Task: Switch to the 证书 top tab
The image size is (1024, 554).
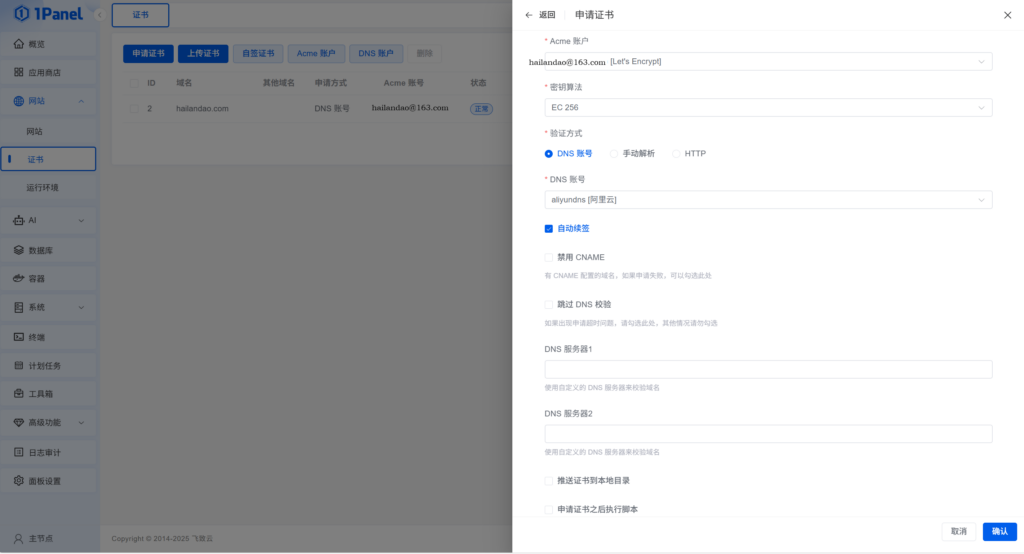Action: coord(140,15)
